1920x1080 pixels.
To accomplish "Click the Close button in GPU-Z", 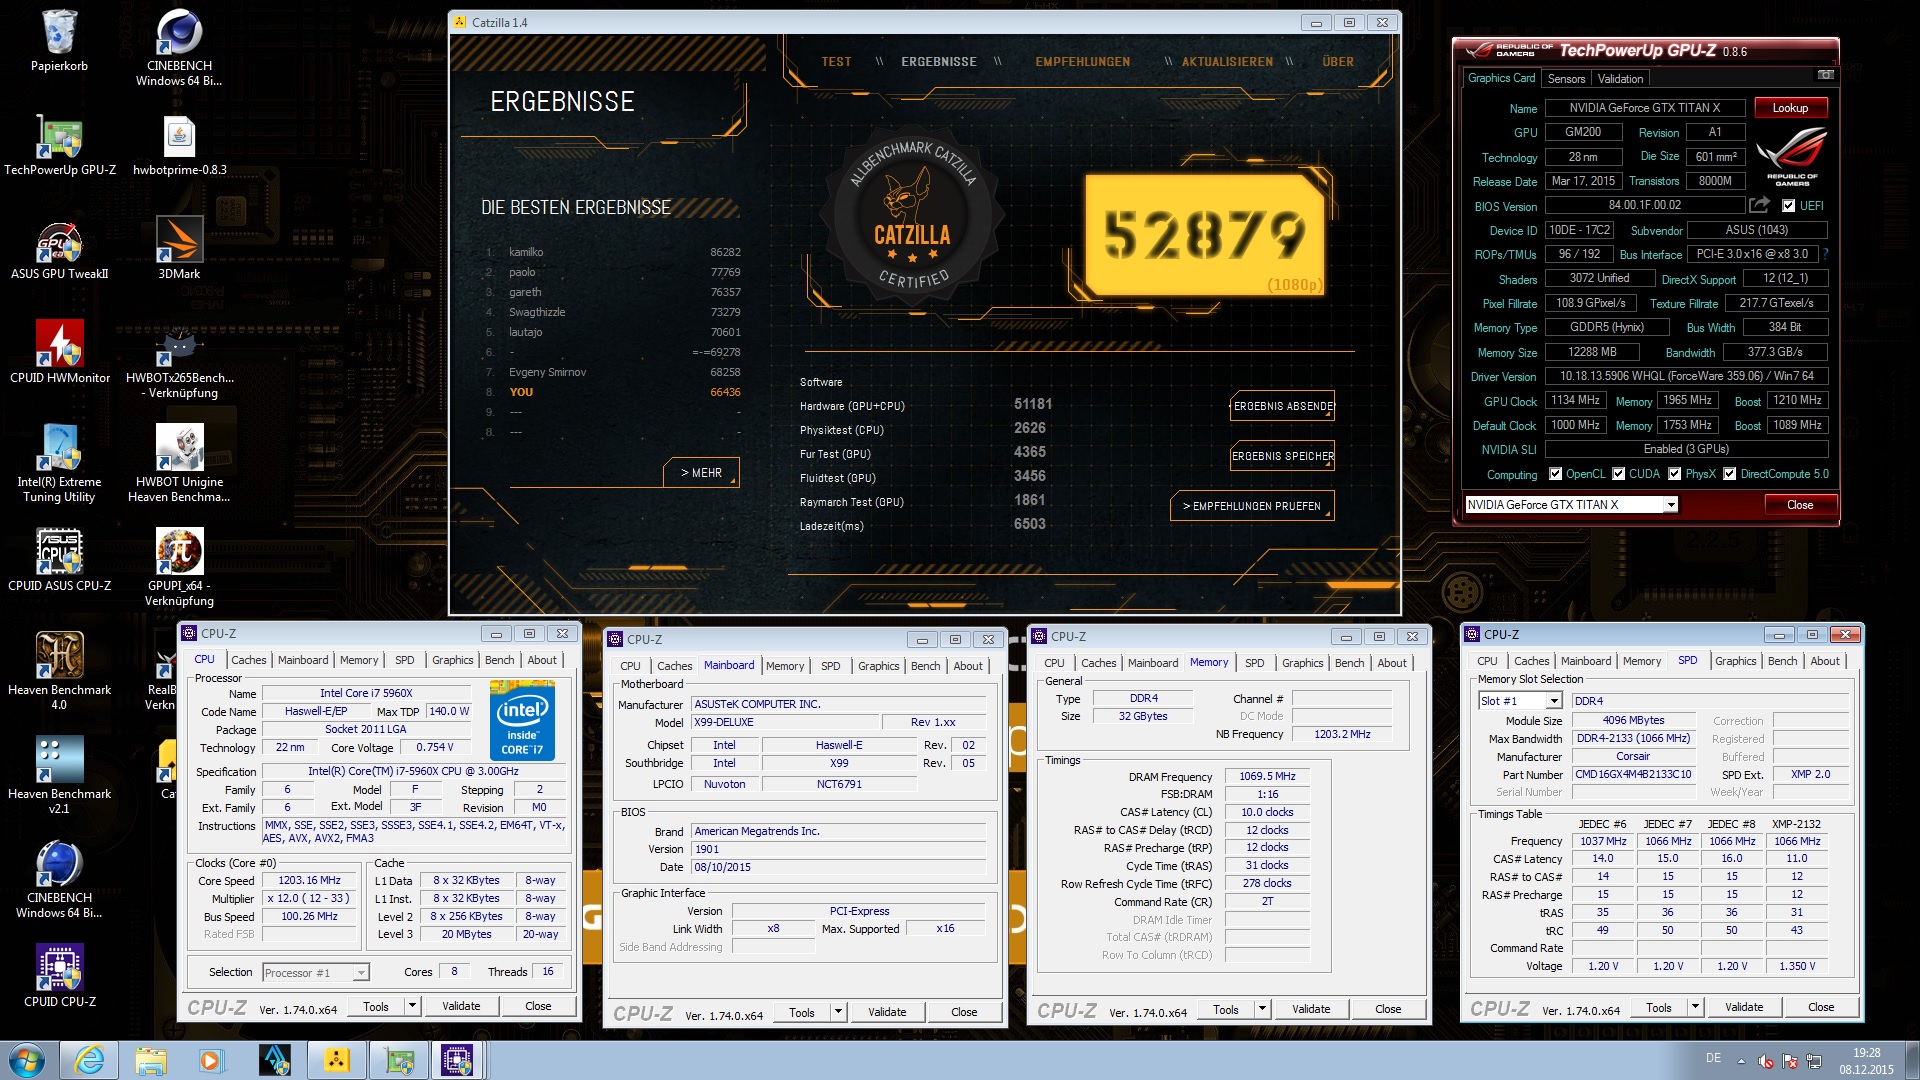I will (x=1799, y=505).
